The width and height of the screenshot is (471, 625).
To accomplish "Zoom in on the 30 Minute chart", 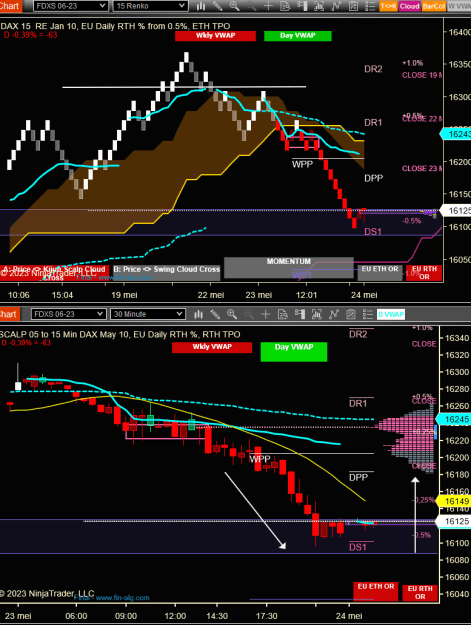I will [232, 314].
